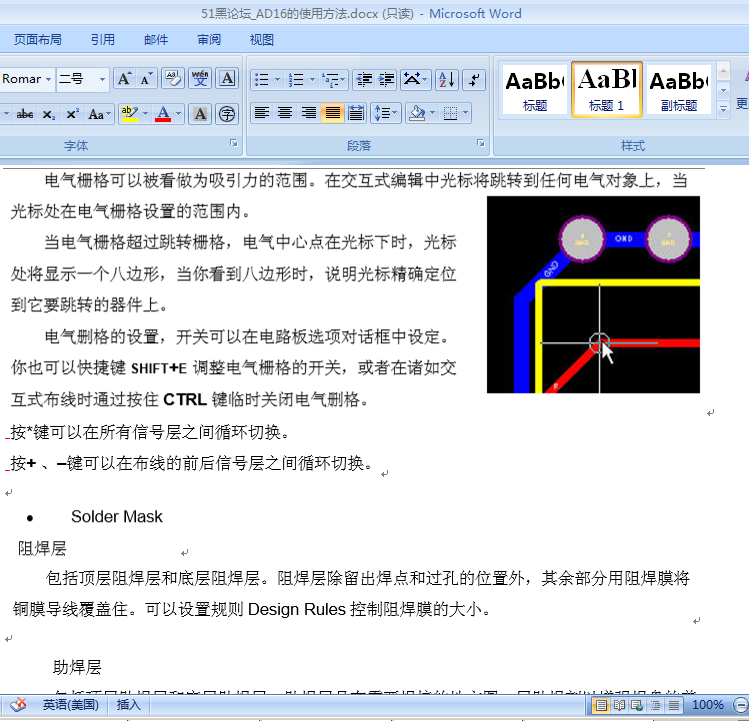Click Increase Indent icon

(x=386, y=80)
